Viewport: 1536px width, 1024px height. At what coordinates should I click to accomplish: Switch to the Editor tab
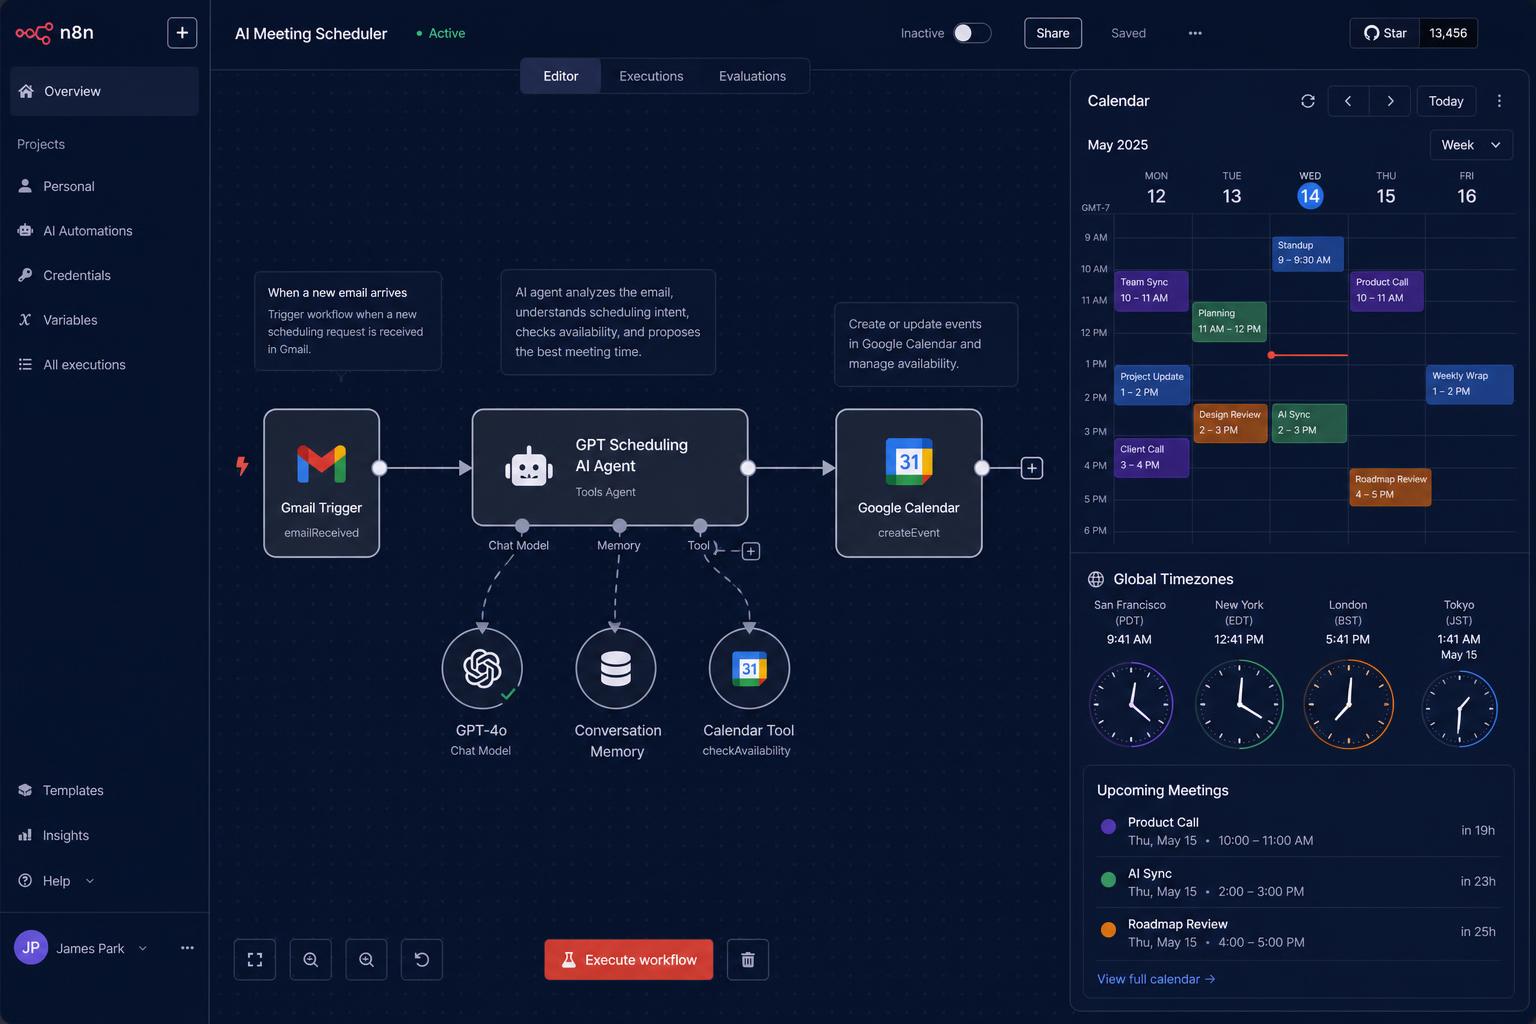tap(561, 76)
